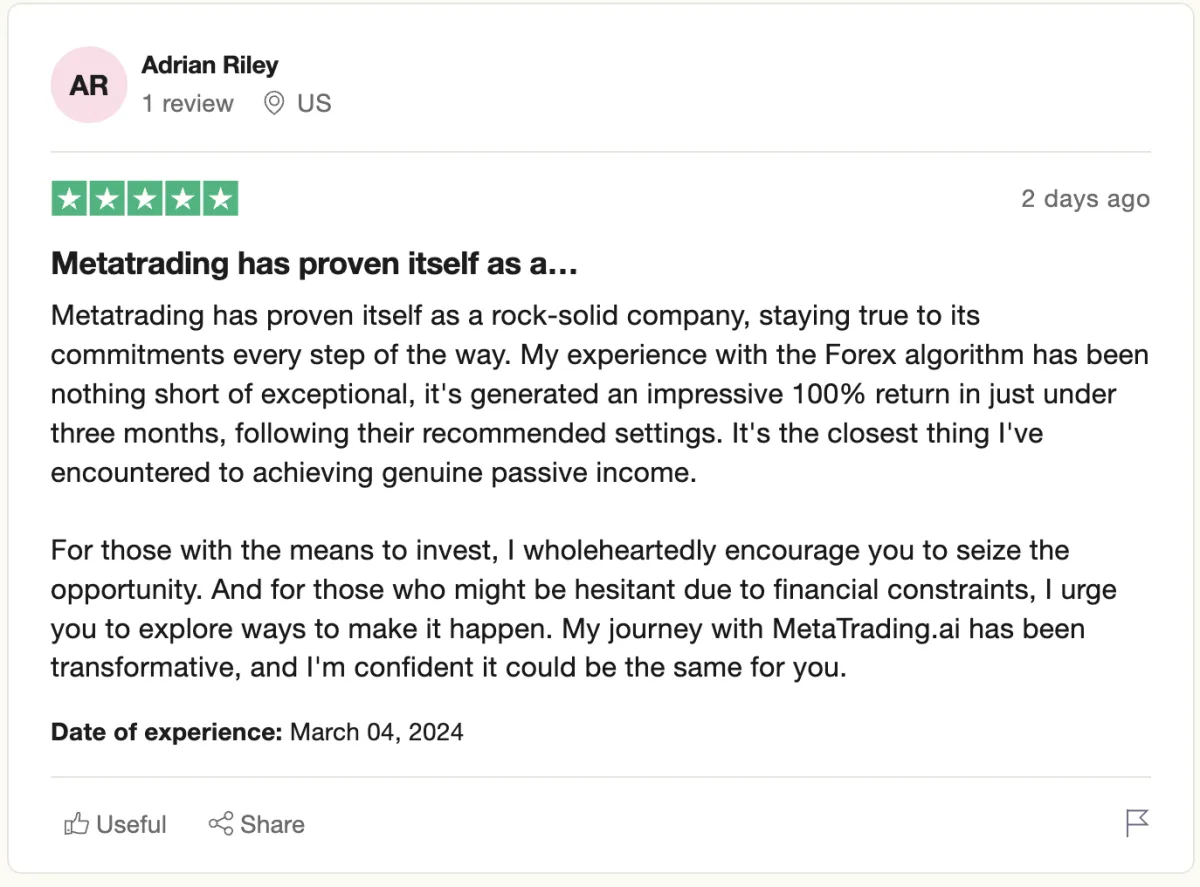Click the Share text label
1200x887 pixels.
[273, 824]
